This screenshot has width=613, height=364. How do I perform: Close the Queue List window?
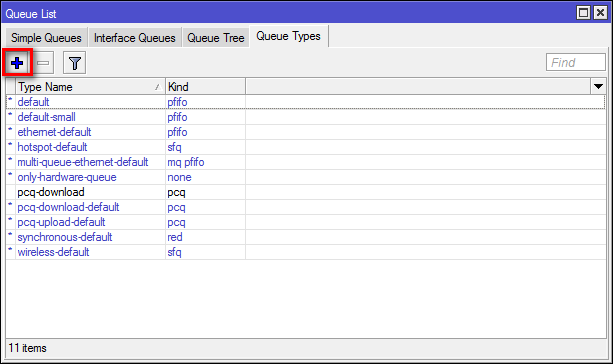(x=600, y=13)
